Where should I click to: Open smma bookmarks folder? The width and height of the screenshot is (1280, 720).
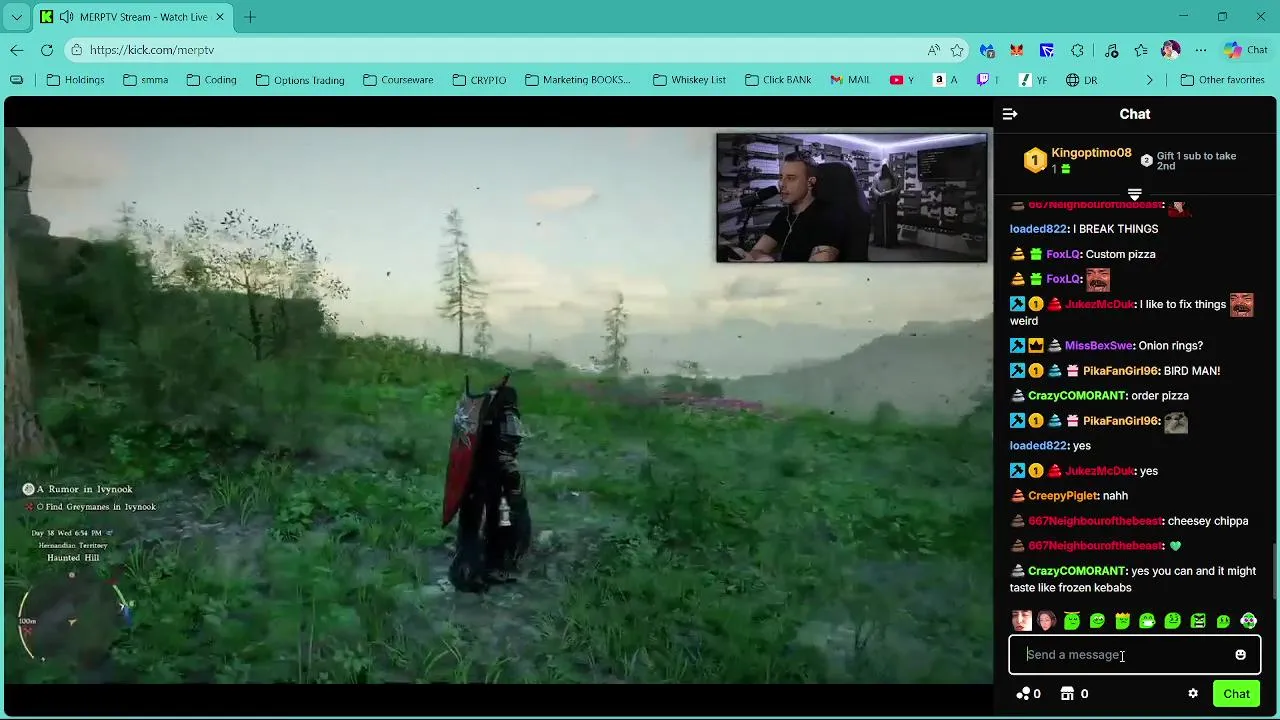pyautogui.click(x=146, y=80)
